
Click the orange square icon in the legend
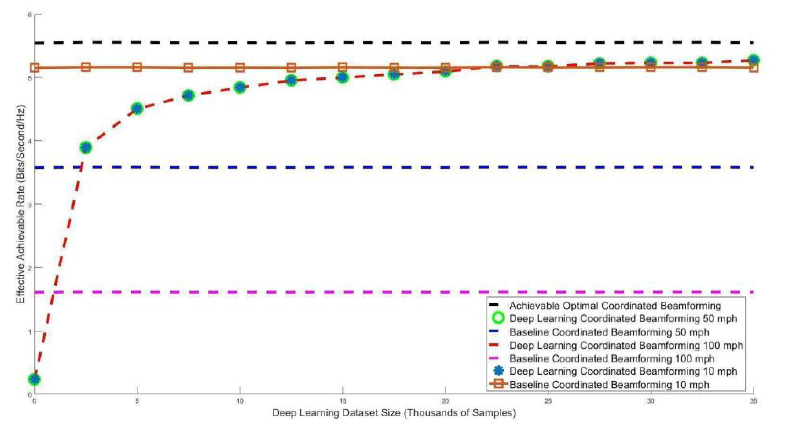click(x=497, y=384)
